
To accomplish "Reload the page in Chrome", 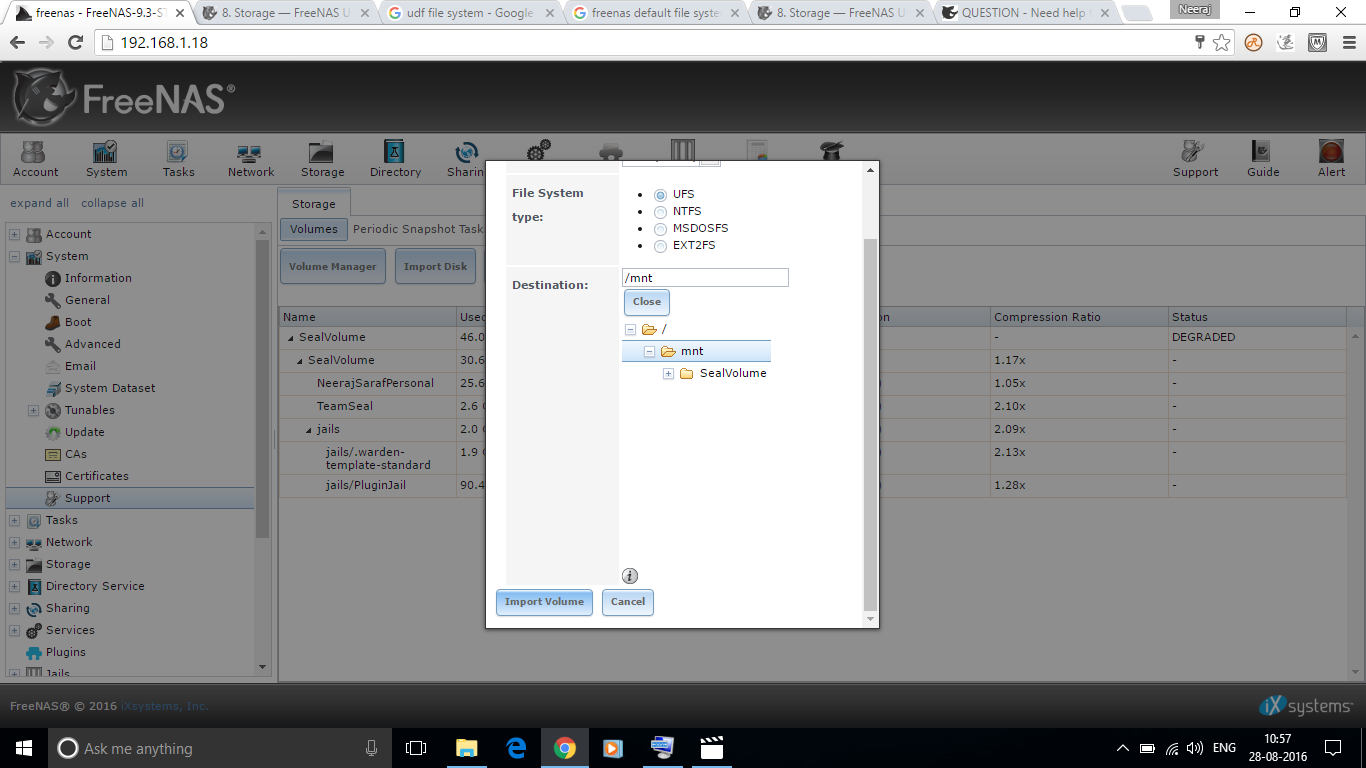I will coord(75,43).
